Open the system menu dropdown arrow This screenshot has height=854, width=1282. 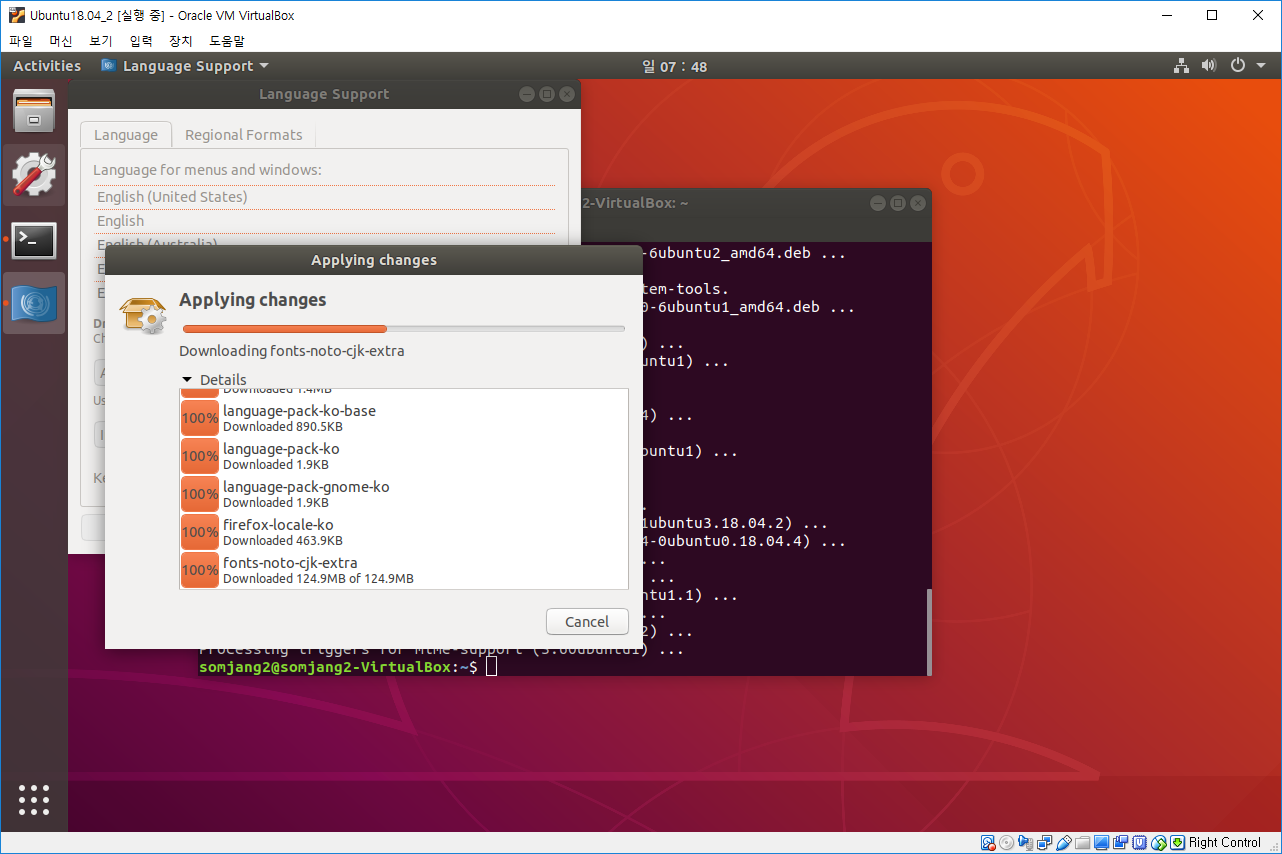pos(1261,66)
